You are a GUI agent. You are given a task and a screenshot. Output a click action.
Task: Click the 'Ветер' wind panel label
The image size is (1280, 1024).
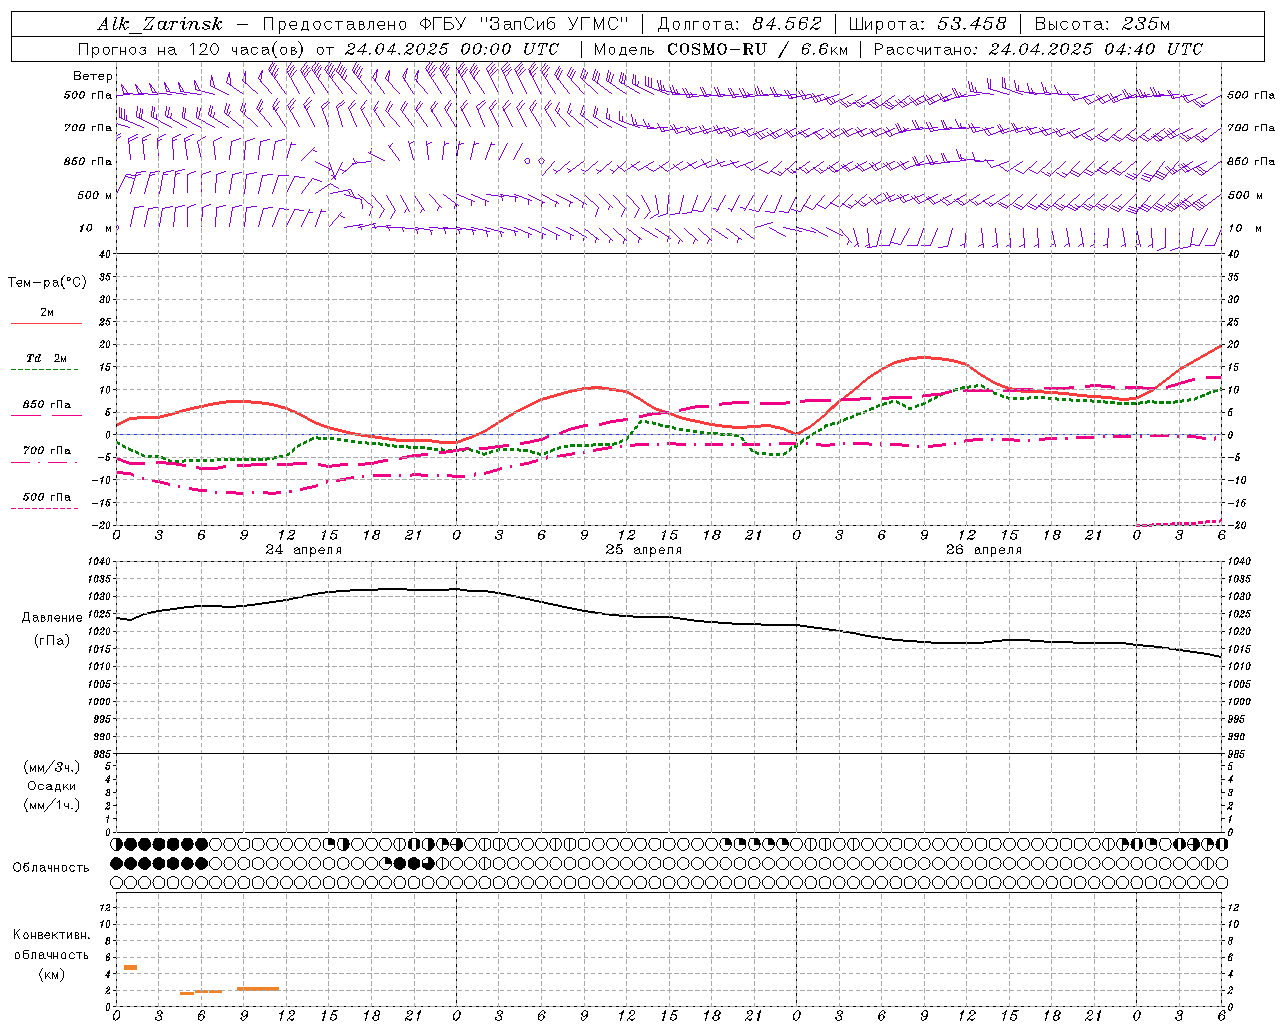point(92,76)
